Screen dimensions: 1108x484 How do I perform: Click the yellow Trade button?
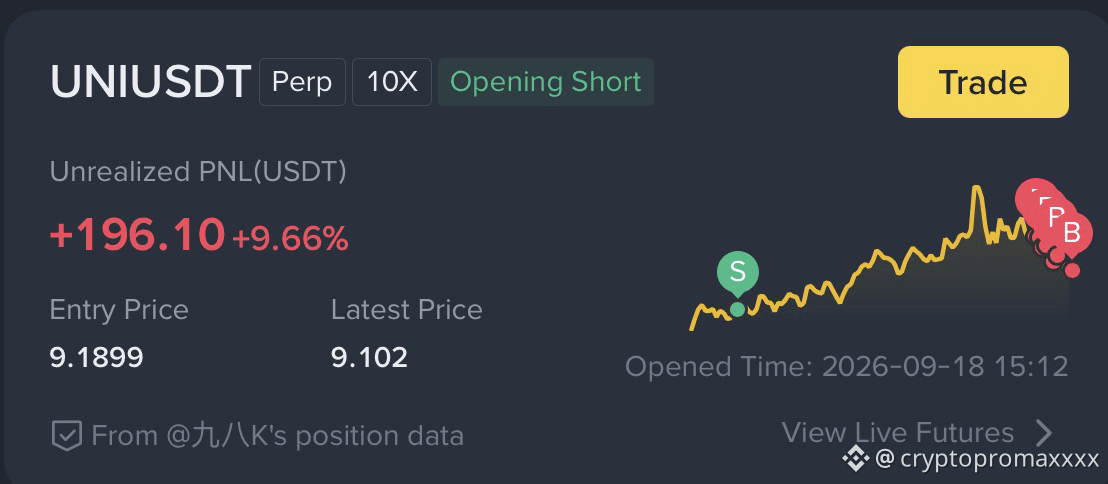983,82
